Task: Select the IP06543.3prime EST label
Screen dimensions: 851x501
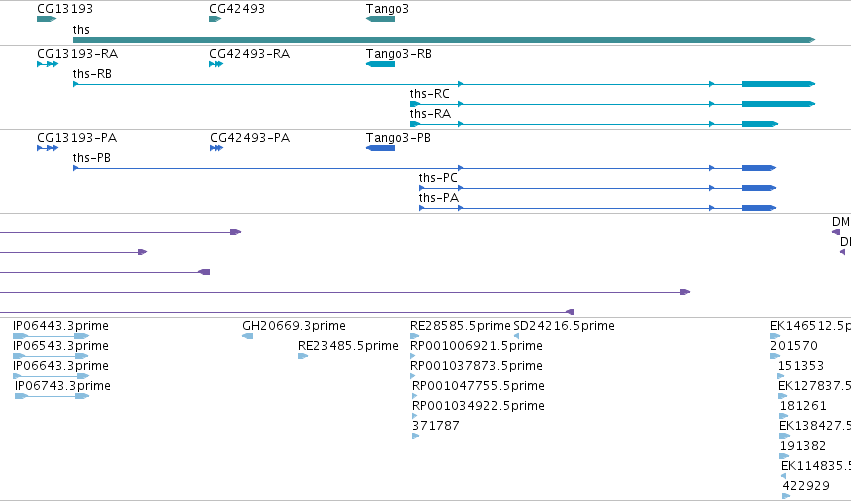Action: pyautogui.click(x=61, y=346)
